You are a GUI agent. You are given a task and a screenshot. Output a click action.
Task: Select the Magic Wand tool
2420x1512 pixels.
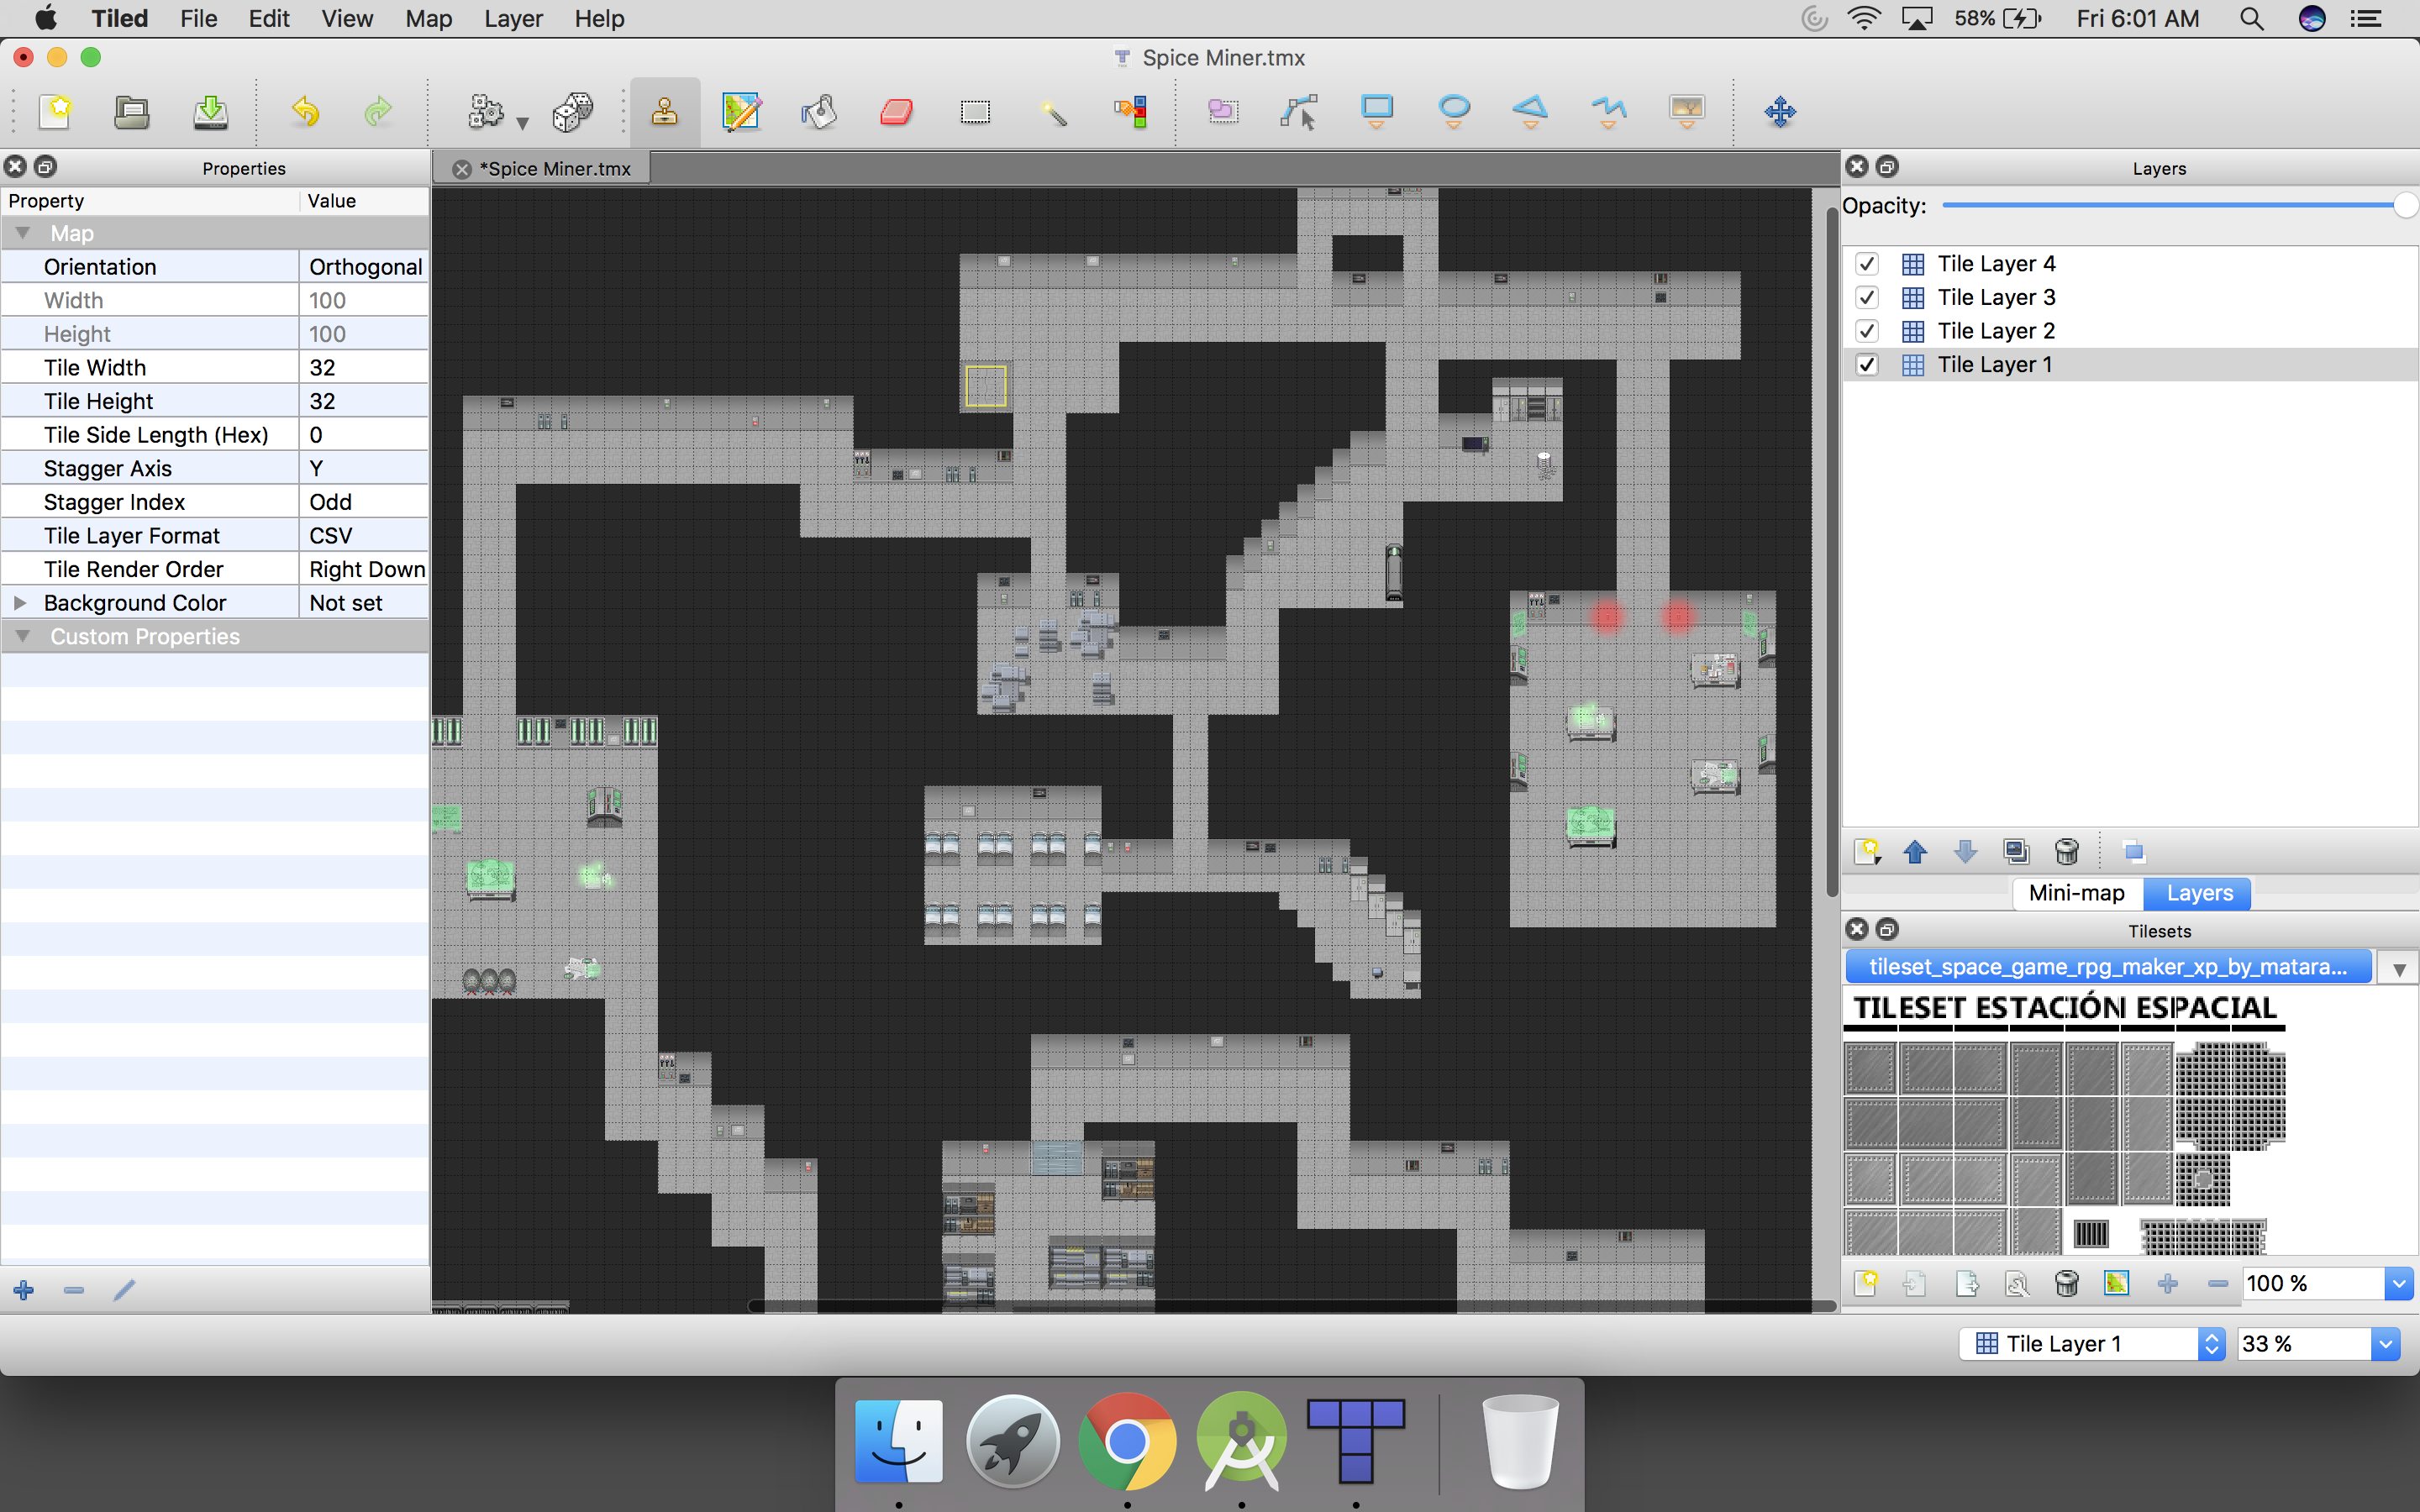[x=1053, y=112]
